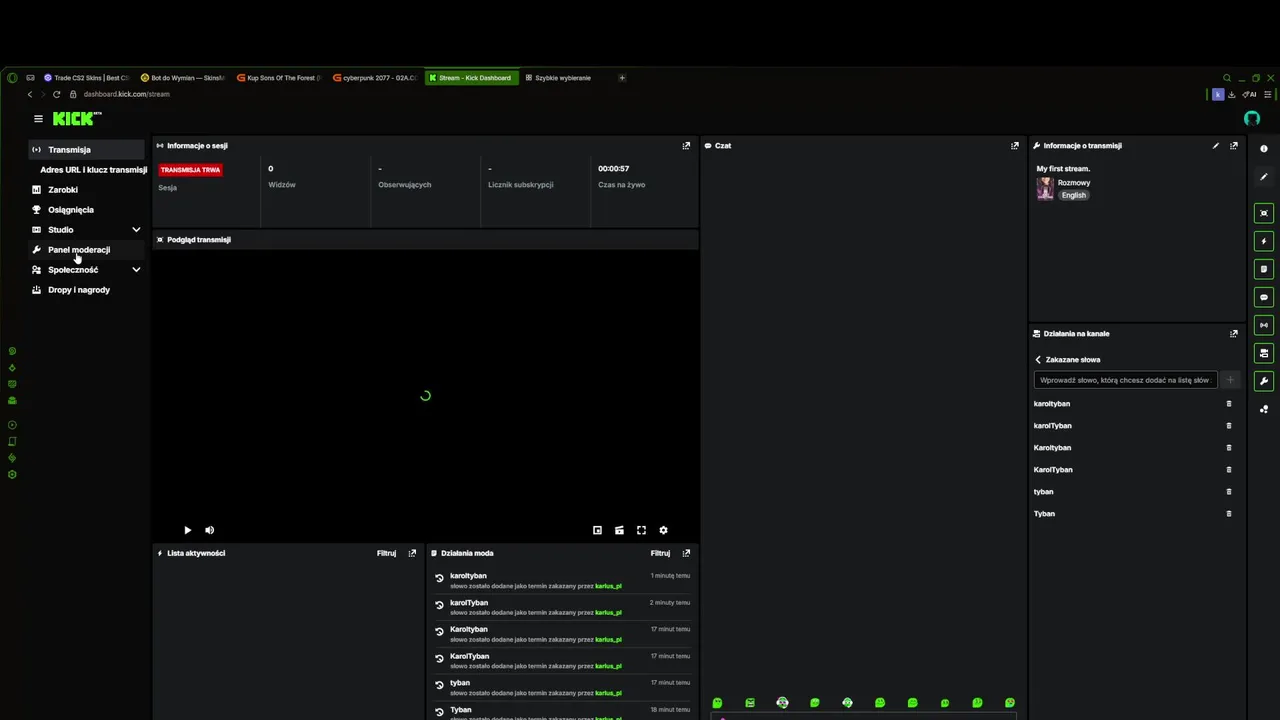Screen dimensions: 1280x720
Task: Expand the Społeczność section chevron
Action: pos(136,270)
